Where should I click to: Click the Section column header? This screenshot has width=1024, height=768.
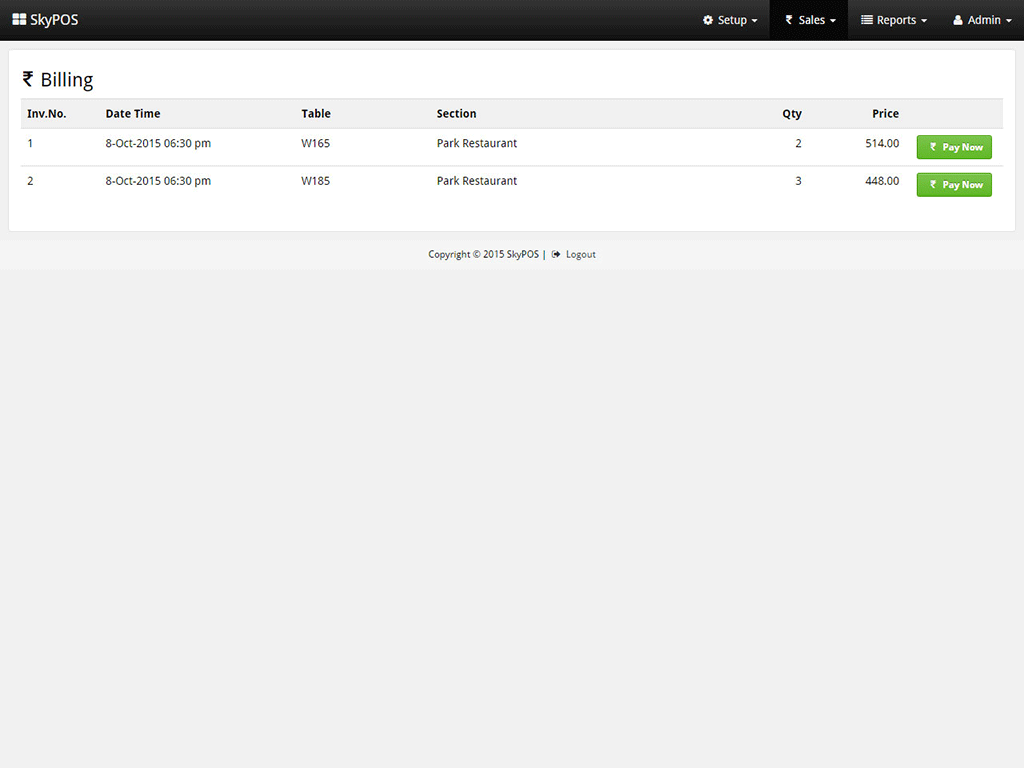click(x=456, y=114)
